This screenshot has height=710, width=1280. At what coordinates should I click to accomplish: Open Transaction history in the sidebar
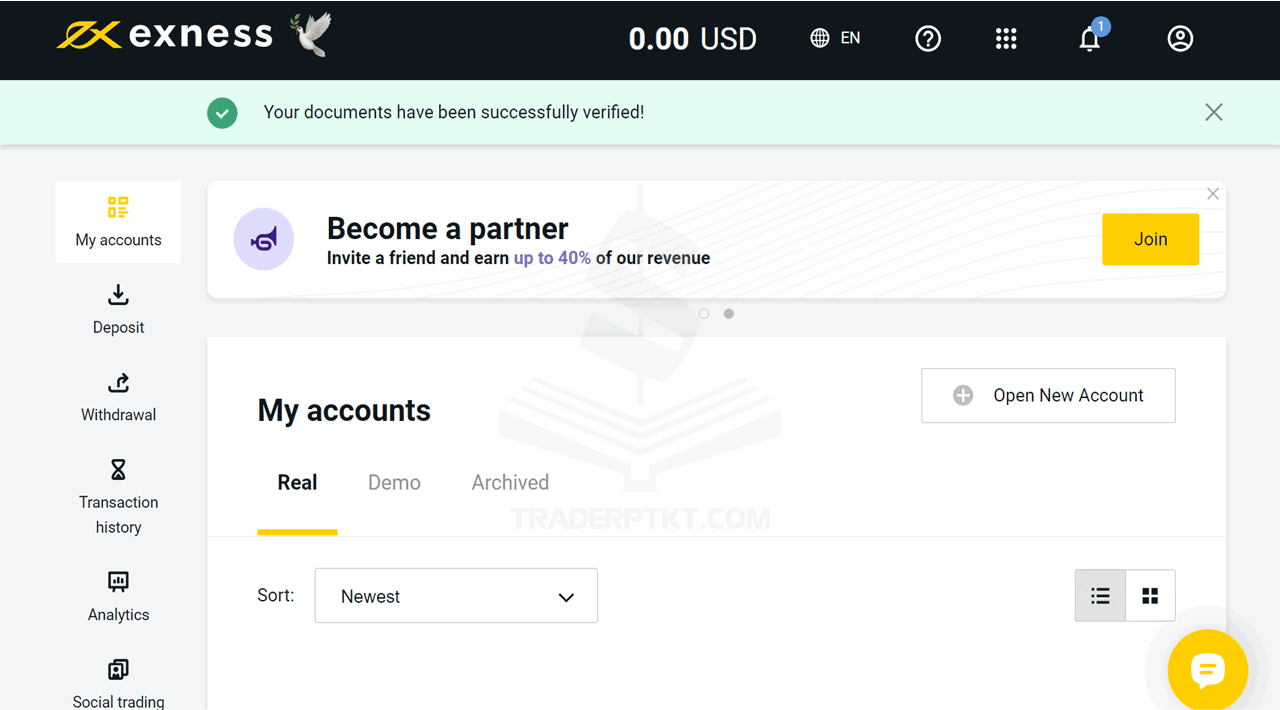click(118, 497)
